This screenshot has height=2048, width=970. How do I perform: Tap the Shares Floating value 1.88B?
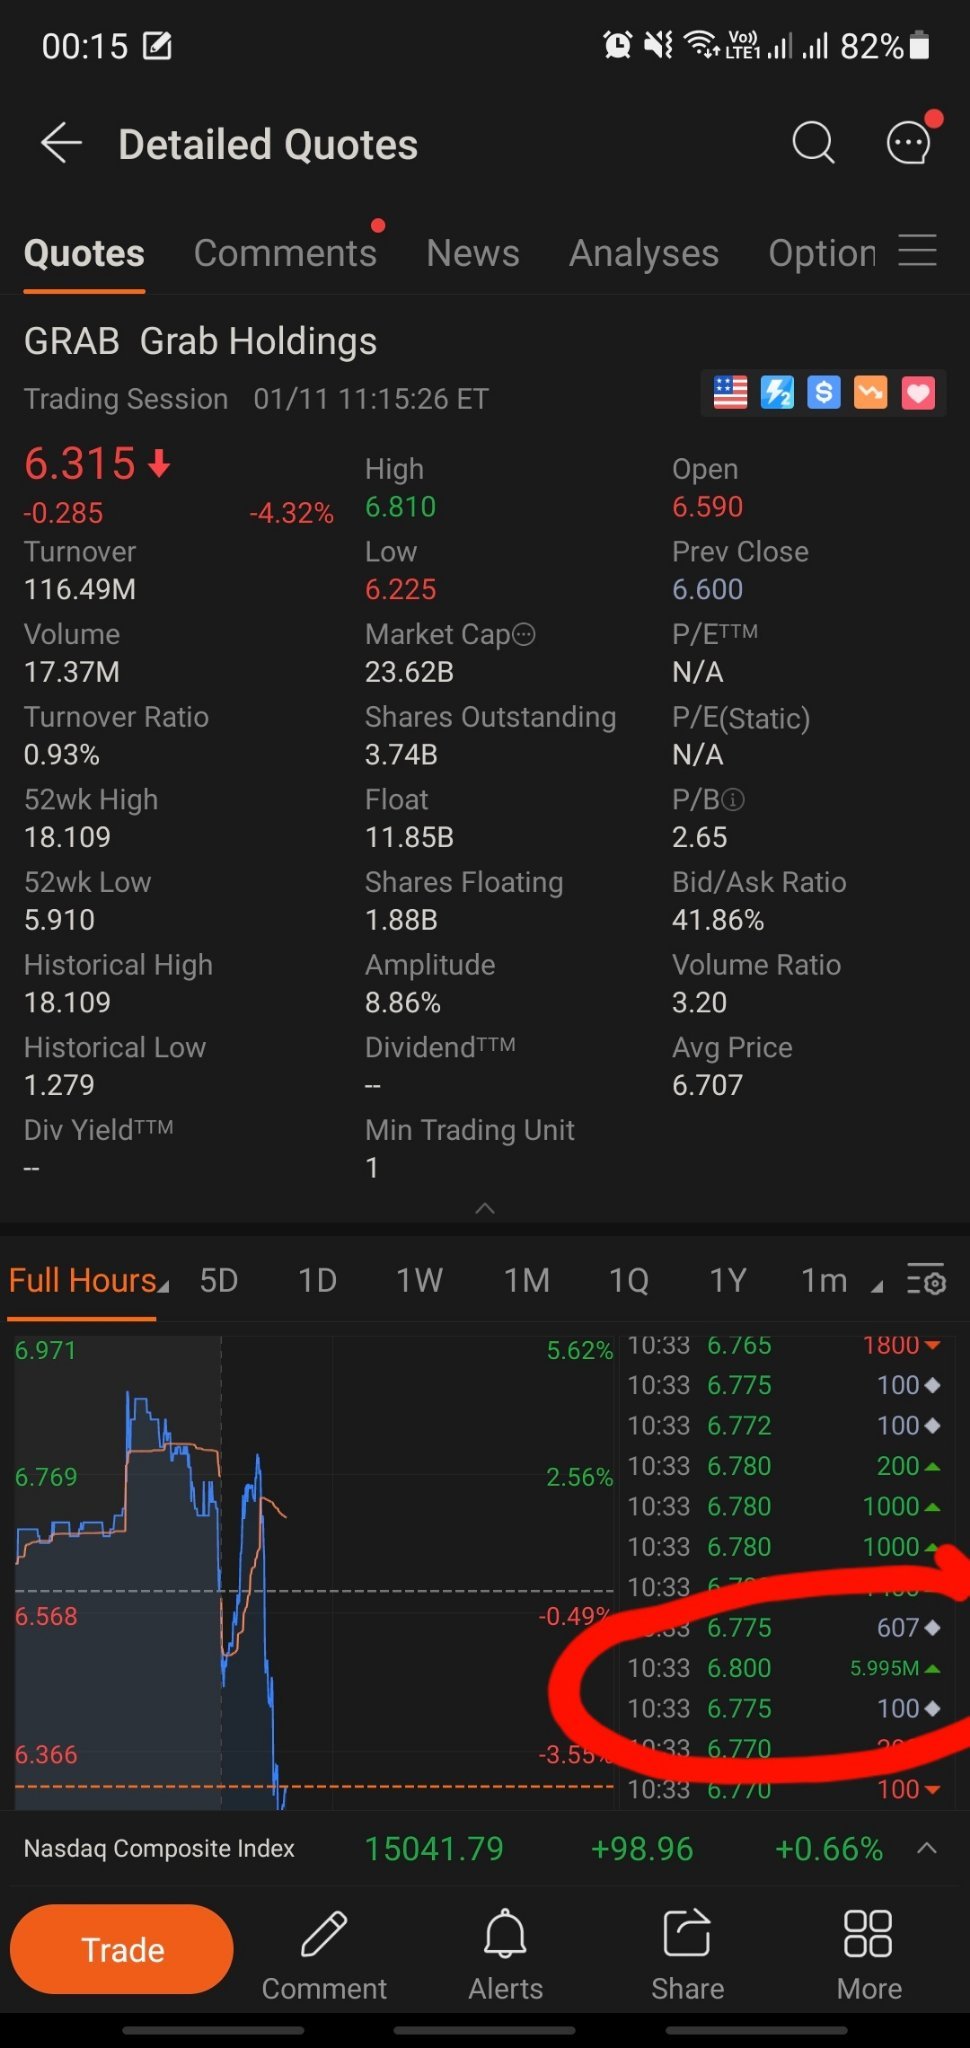401,920
